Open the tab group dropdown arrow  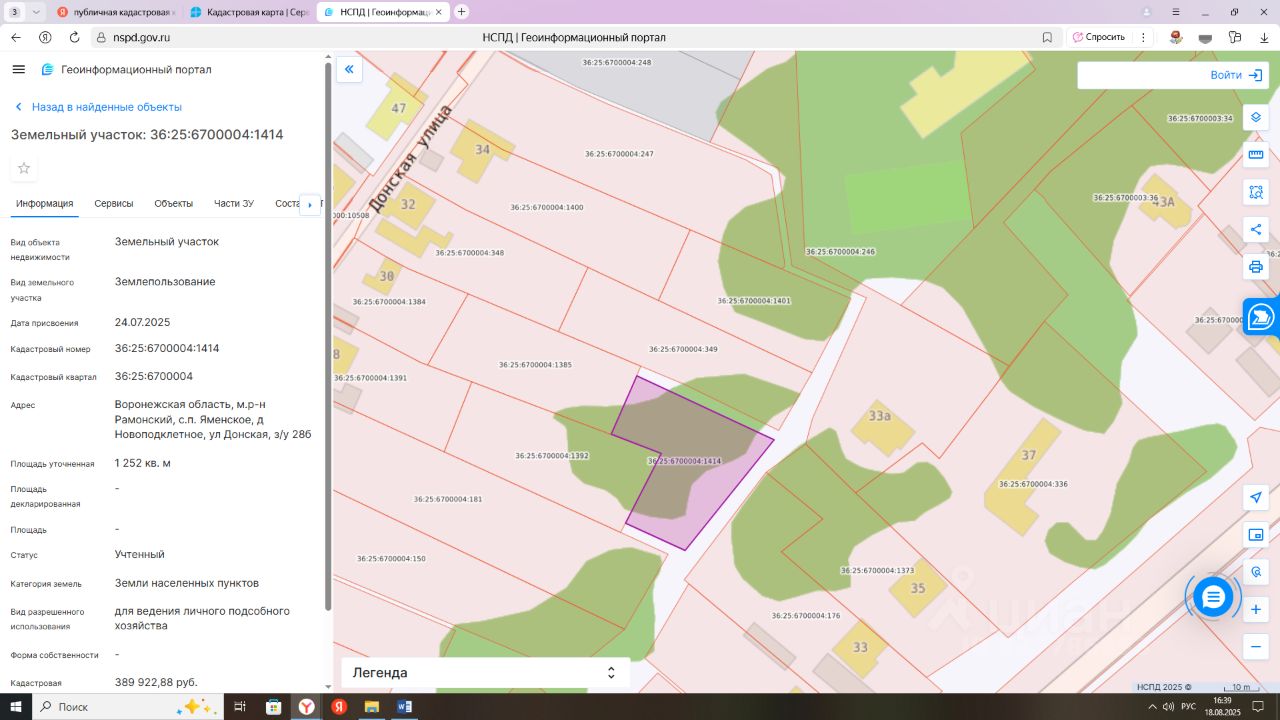coord(36,12)
